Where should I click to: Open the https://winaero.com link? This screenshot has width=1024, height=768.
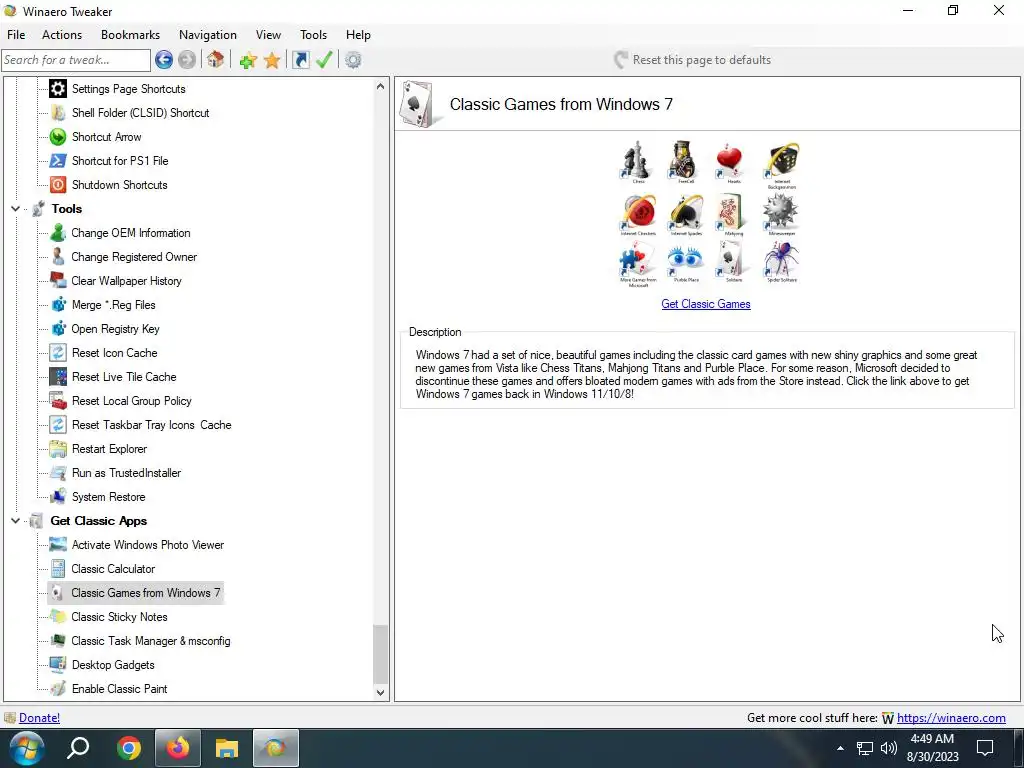click(951, 718)
